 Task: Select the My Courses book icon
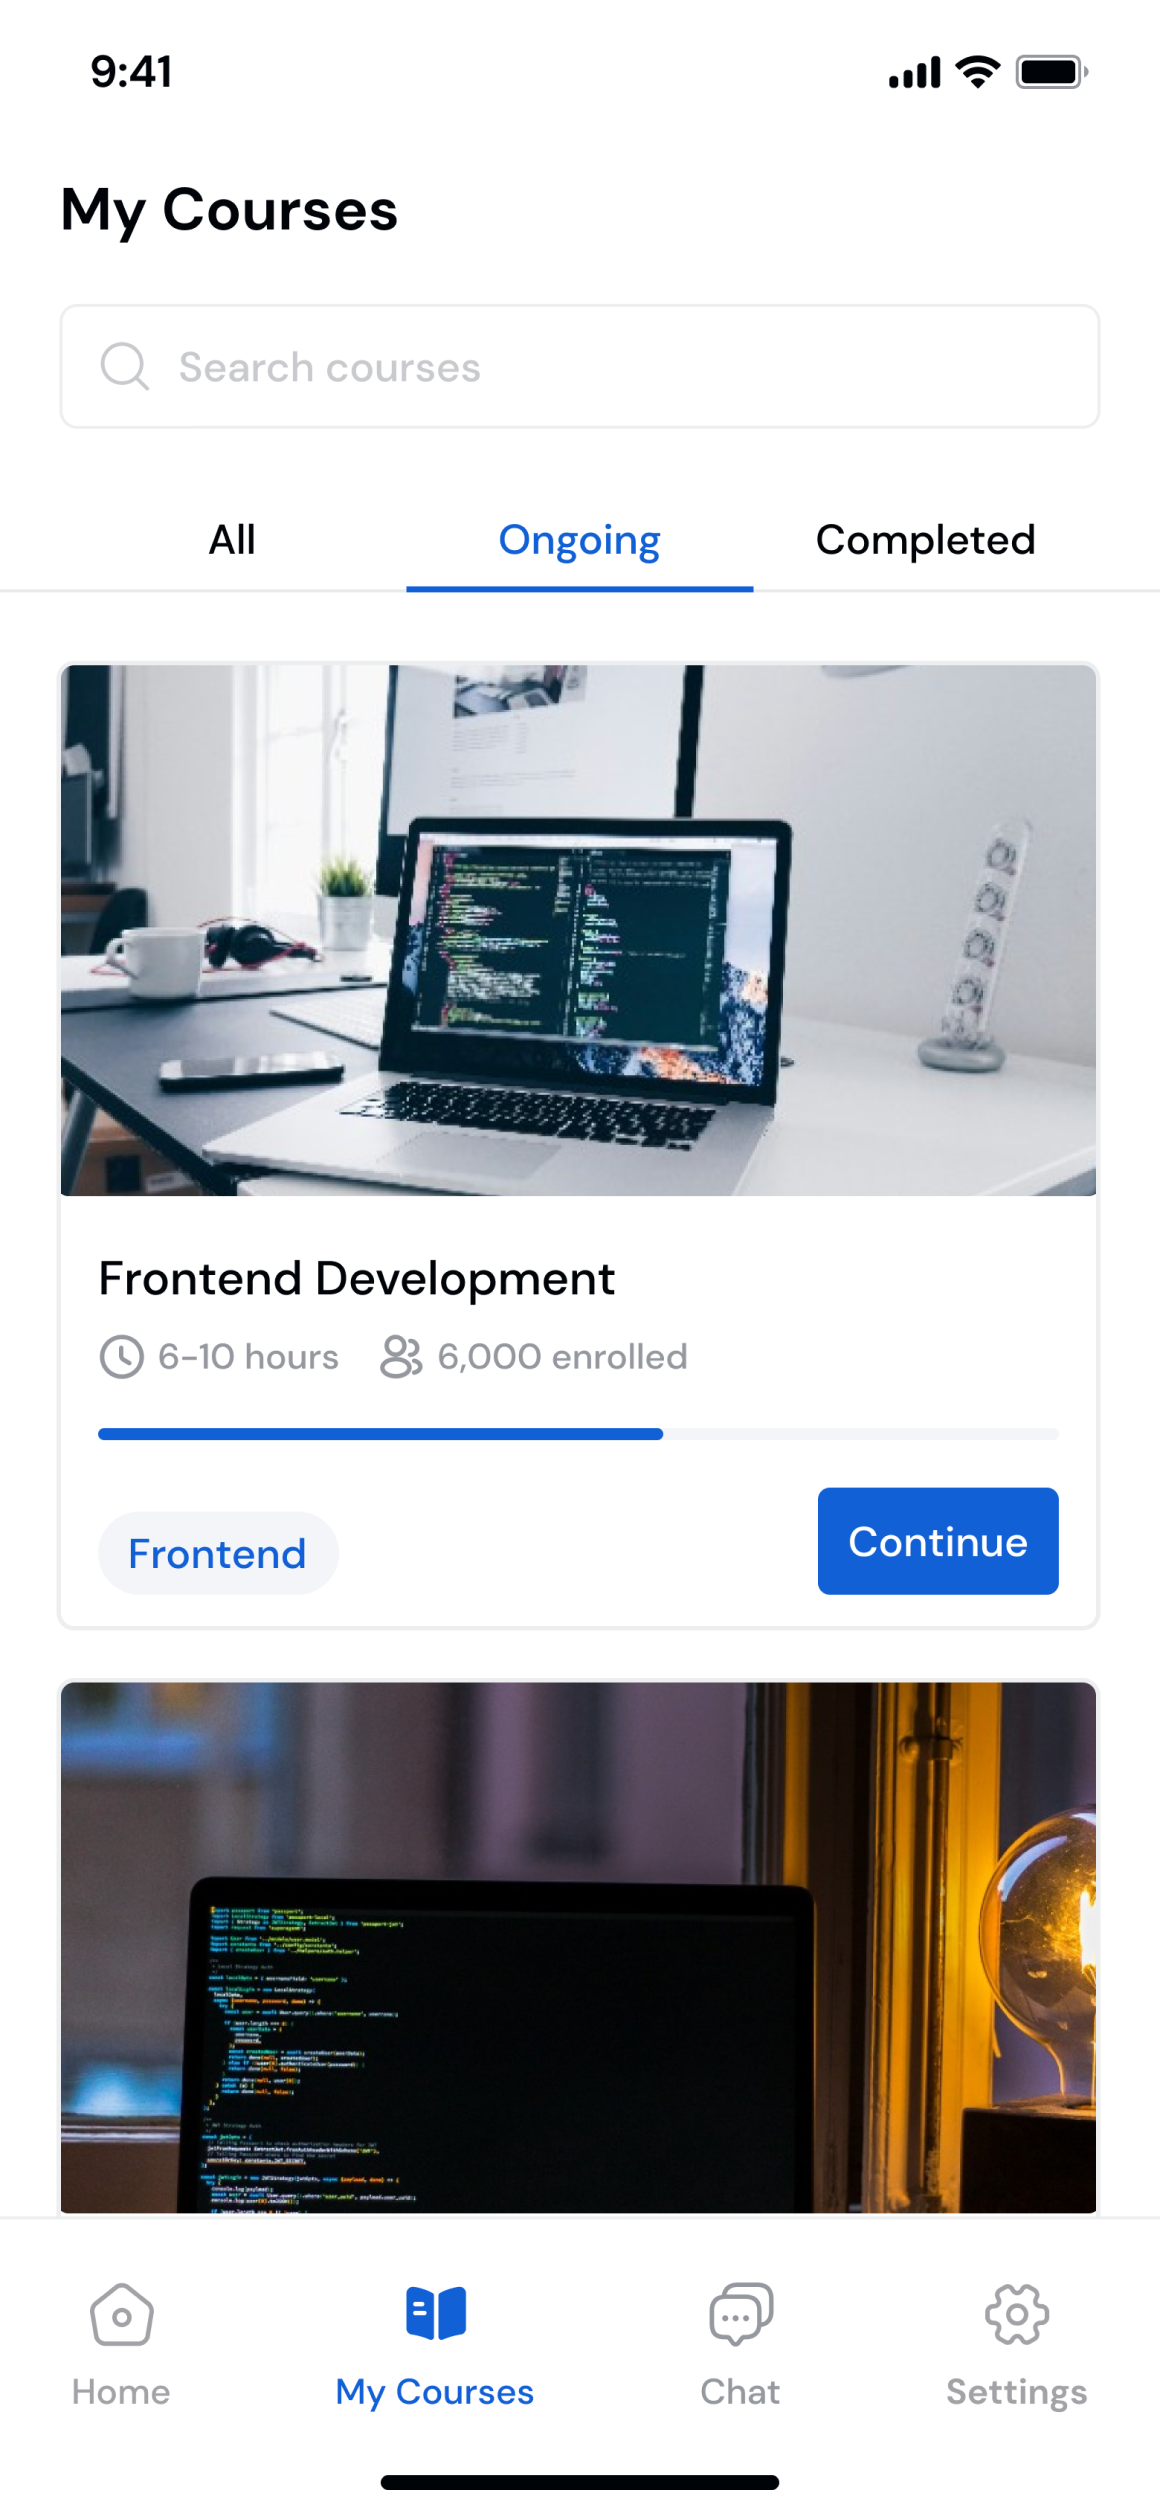tap(436, 2313)
